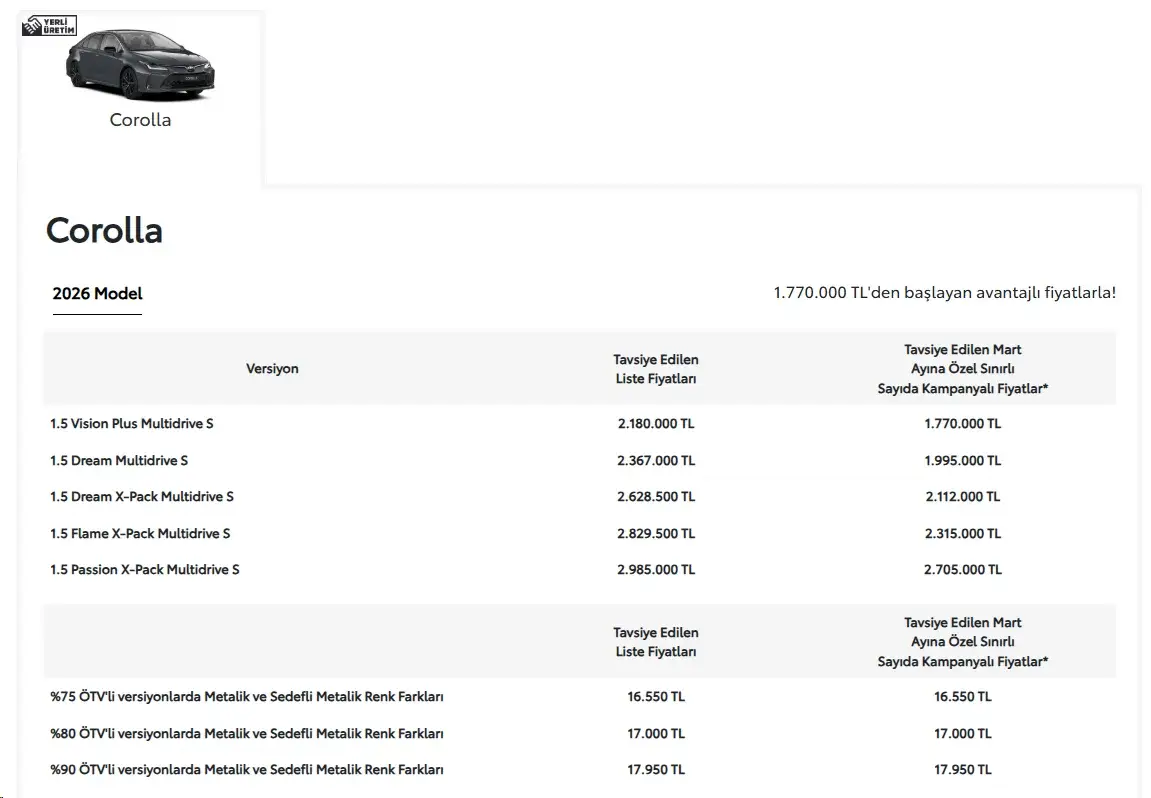Screen dimensions: 1151x798
Task: Select the %90 ÖTV'li Metalik Renk Farkları row
Action: (580, 769)
